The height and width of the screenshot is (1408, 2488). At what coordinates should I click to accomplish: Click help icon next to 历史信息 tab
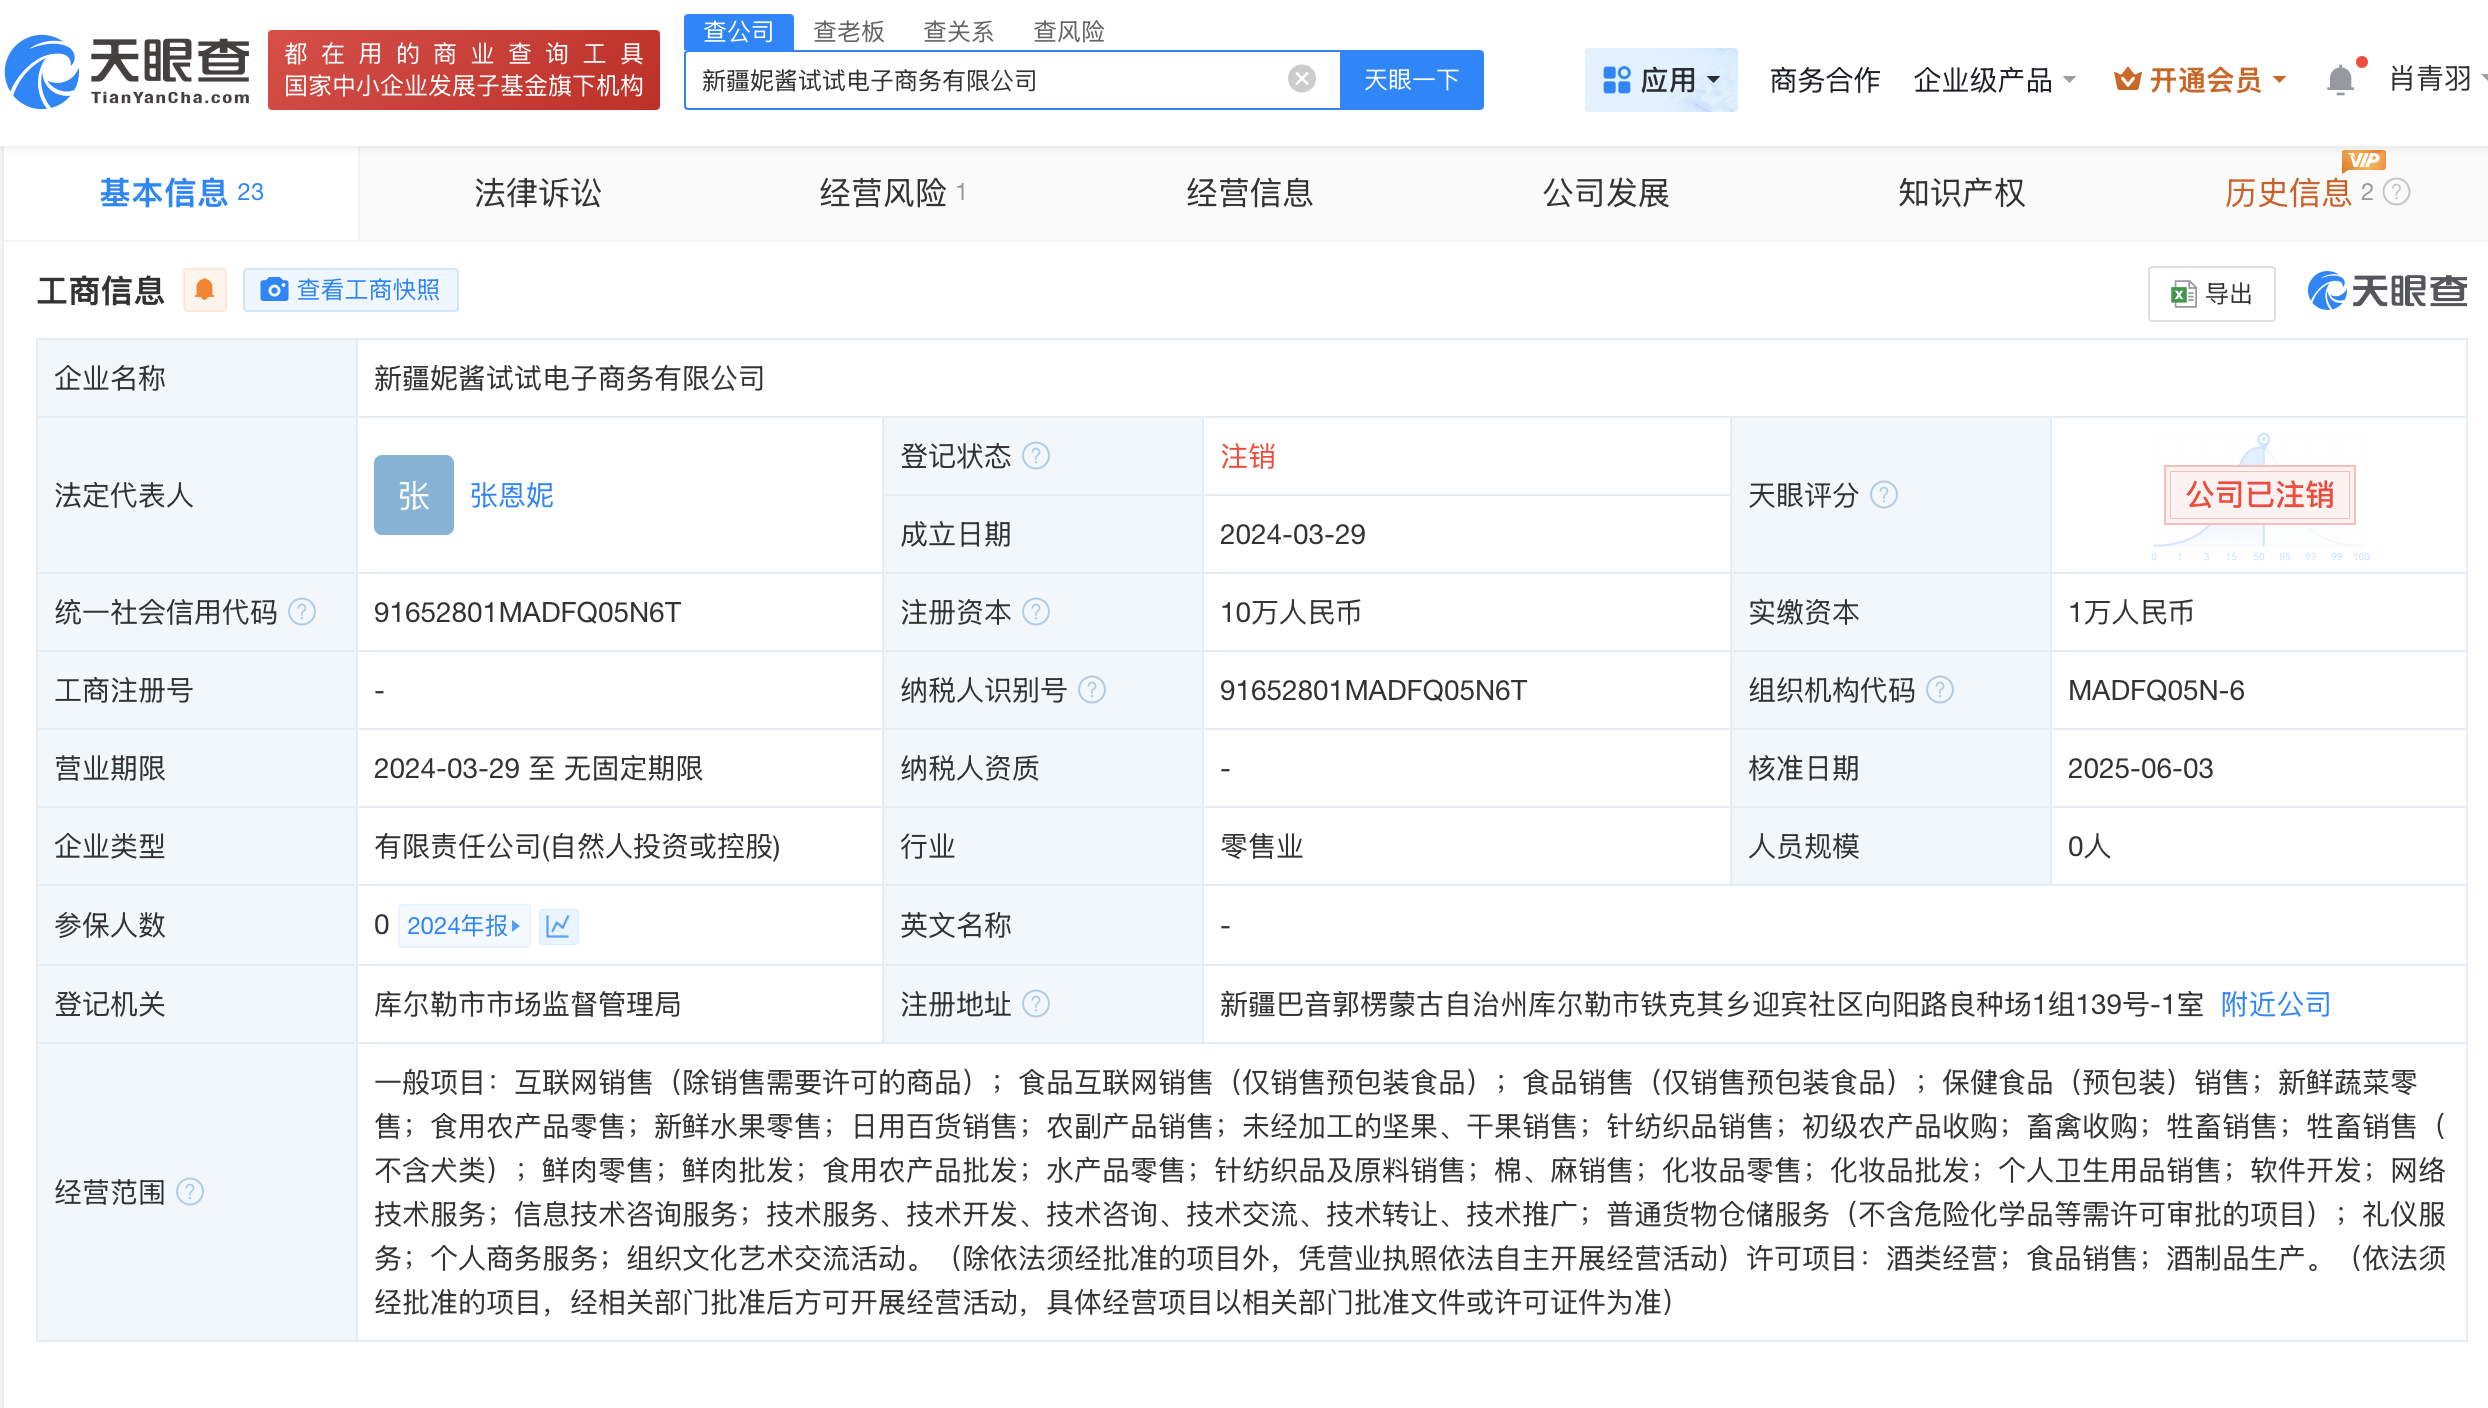click(2396, 192)
